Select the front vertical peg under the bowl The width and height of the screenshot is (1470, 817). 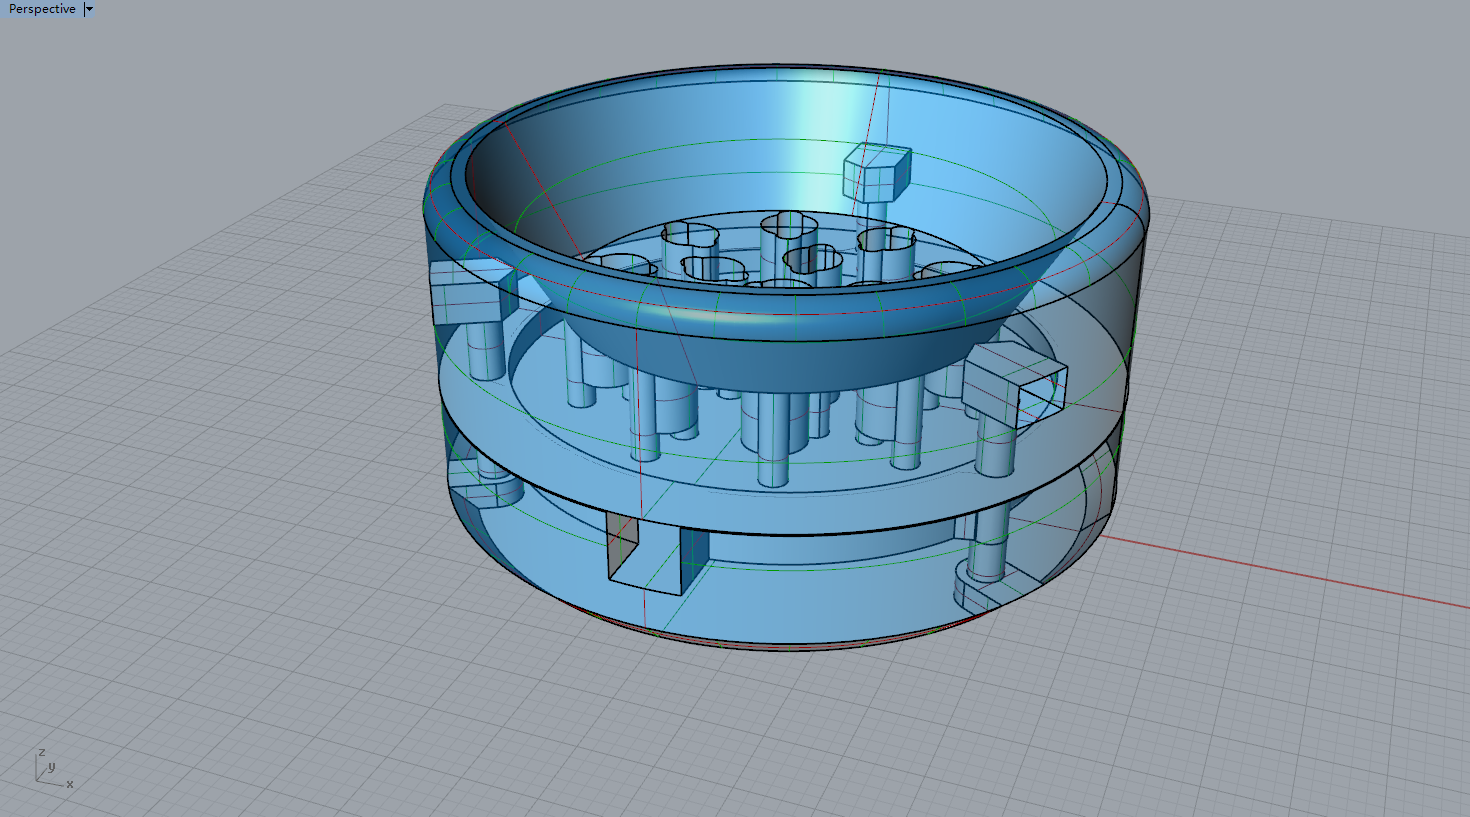[772, 440]
